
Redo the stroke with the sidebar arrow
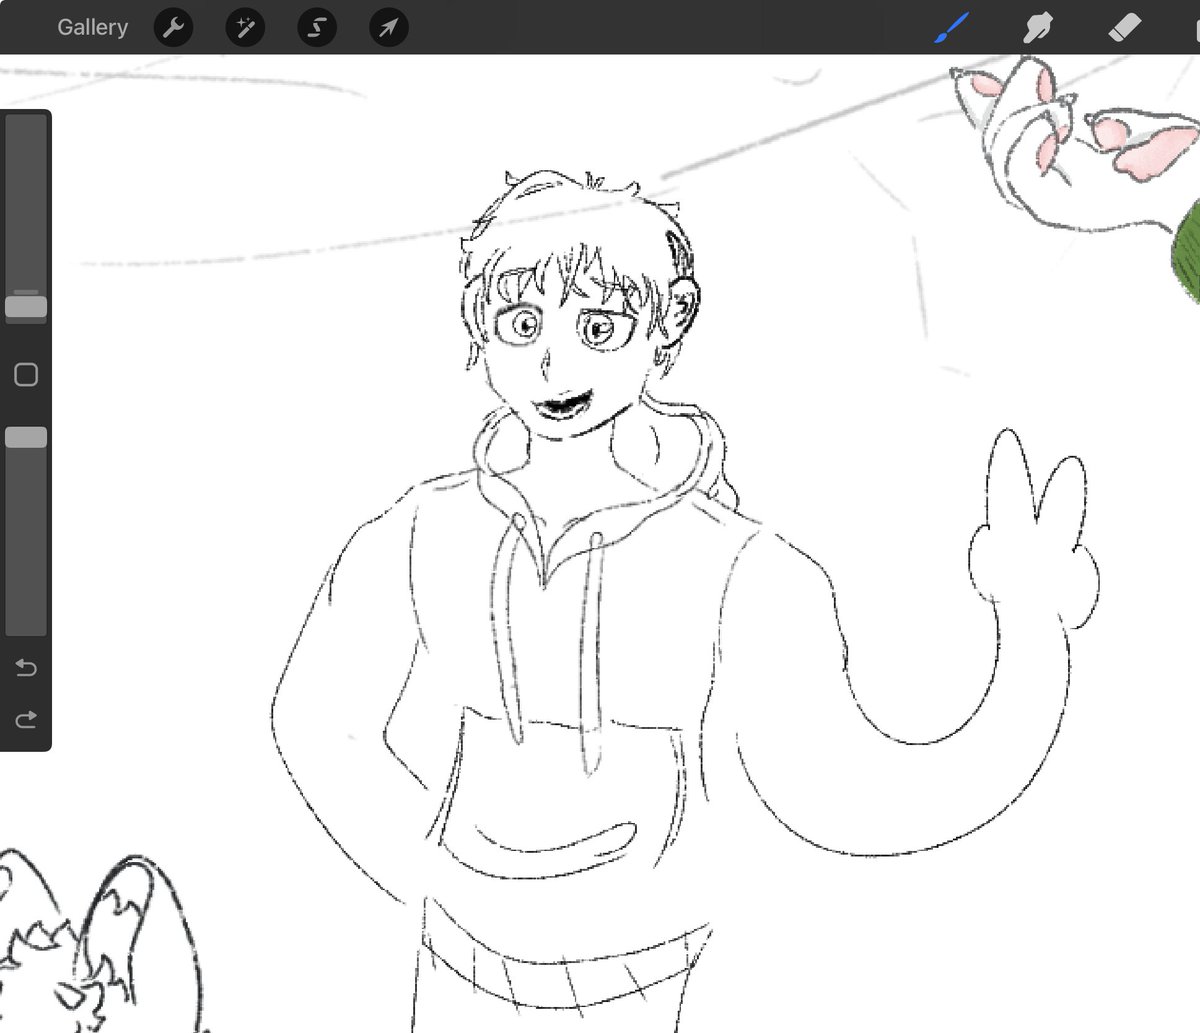[x=26, y=719]
